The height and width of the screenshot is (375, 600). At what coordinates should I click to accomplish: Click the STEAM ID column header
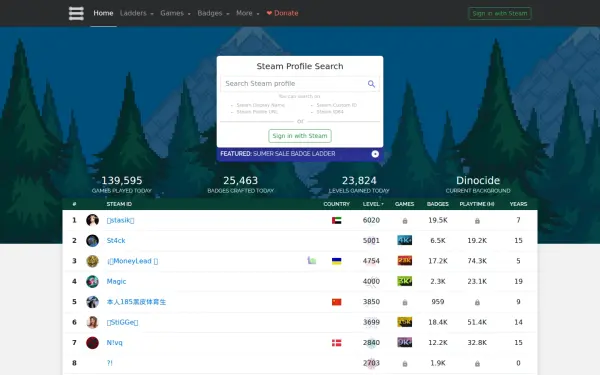(x=119, y=204)
